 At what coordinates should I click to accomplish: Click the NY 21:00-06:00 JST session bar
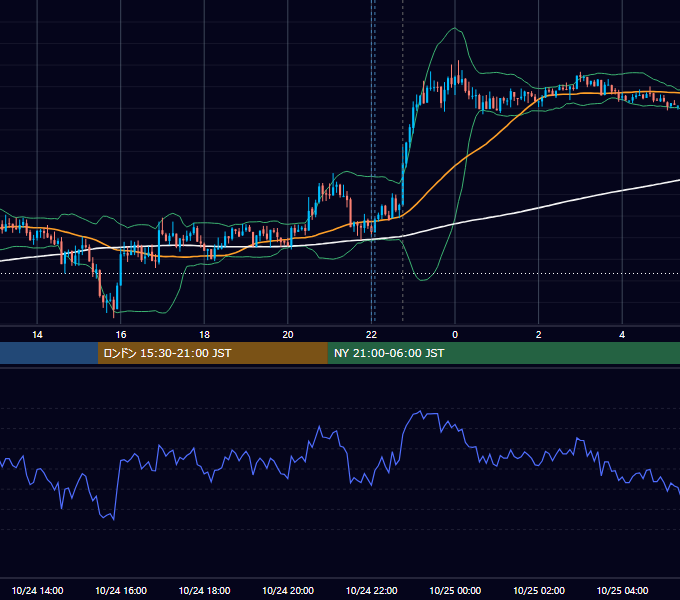click(503, 353)
